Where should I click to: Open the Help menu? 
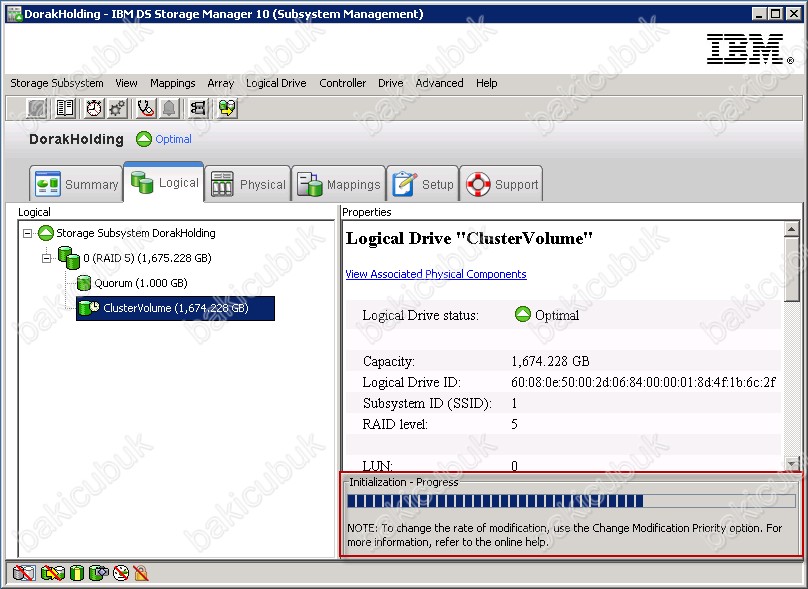tap(486, 83)
